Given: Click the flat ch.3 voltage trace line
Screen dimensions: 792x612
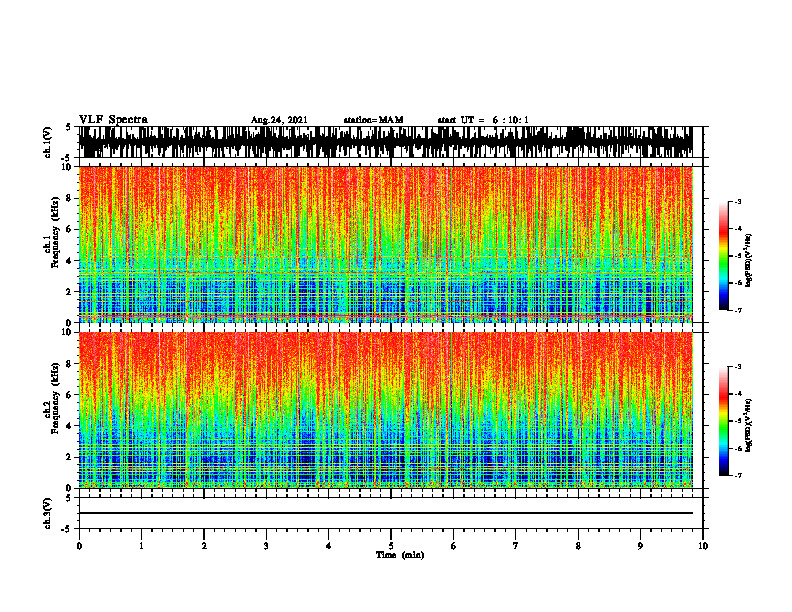Looking at the screenshot, I should 385,513.
